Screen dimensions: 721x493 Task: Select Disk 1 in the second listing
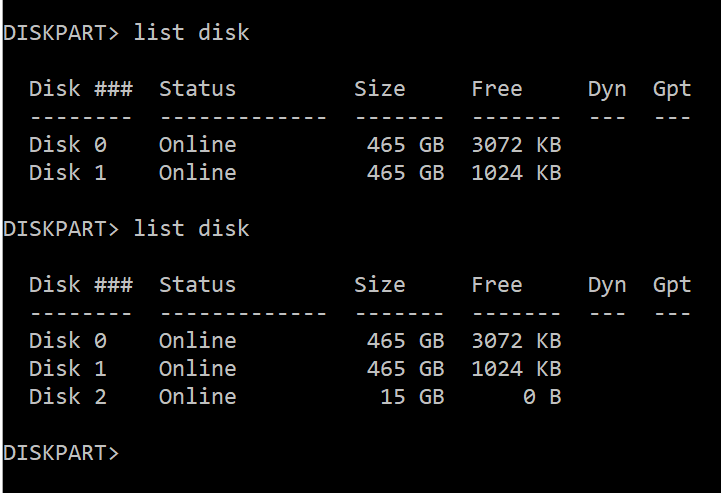pos(67,369)
